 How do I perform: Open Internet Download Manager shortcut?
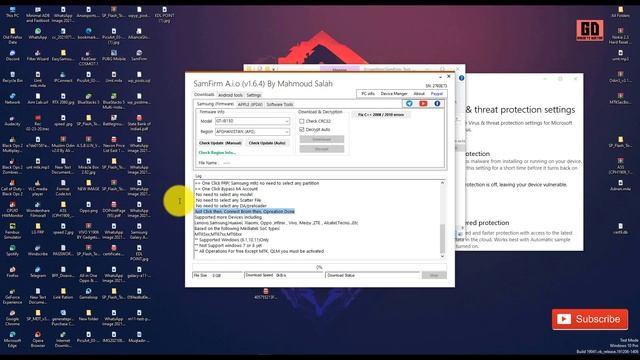point(63,339)
